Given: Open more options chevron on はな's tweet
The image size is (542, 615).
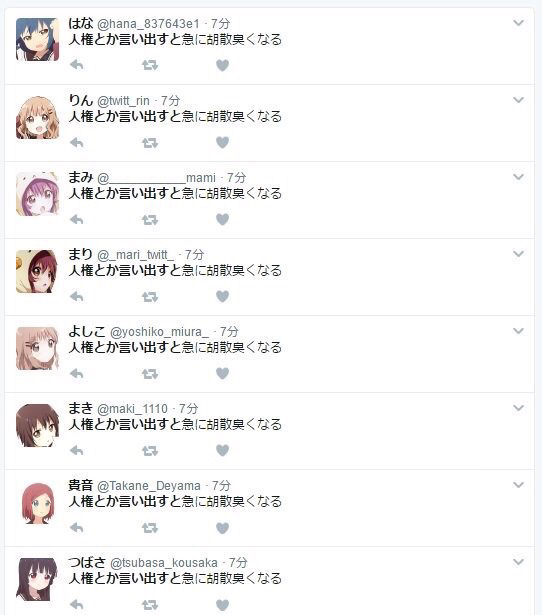Looking at the screenshot, I should click(x=518, y=23).
